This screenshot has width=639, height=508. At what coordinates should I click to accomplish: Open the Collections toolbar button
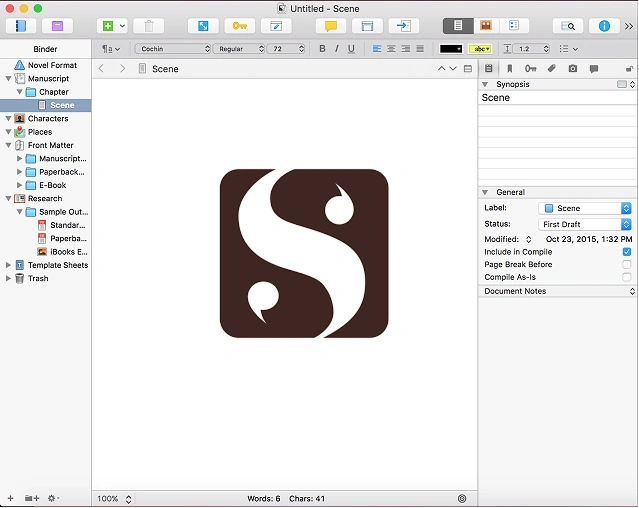click(57, 26)
